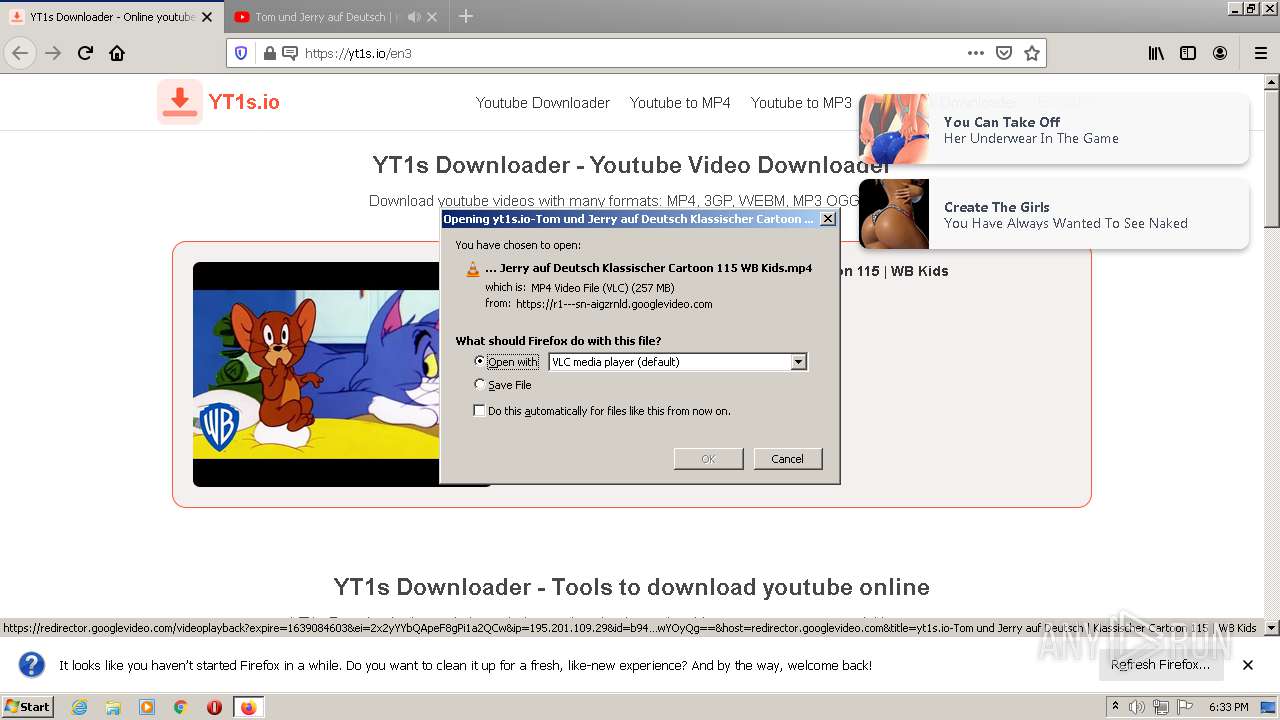This screenshot has height=720, width=1280.
Task: Open the You Can Take Off ad
Action: coord(1054,129)
